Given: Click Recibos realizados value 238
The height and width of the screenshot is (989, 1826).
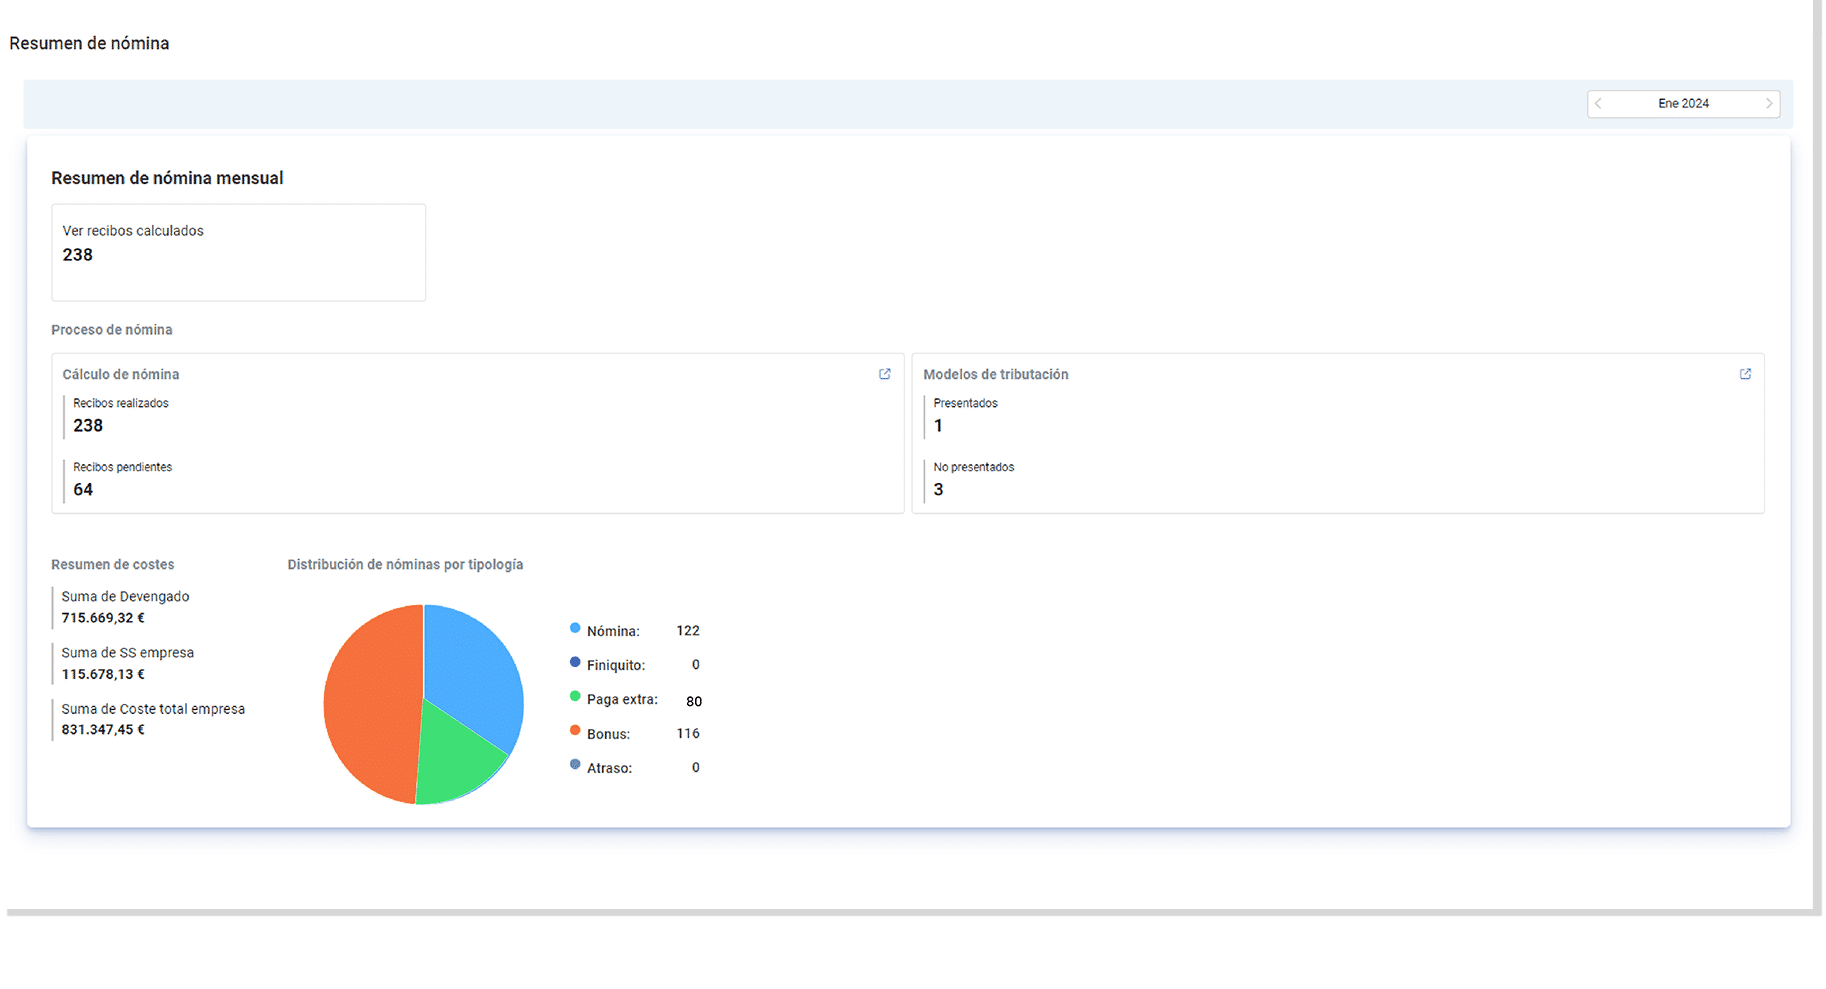Looking at the screenshot, I should point(88,426).
